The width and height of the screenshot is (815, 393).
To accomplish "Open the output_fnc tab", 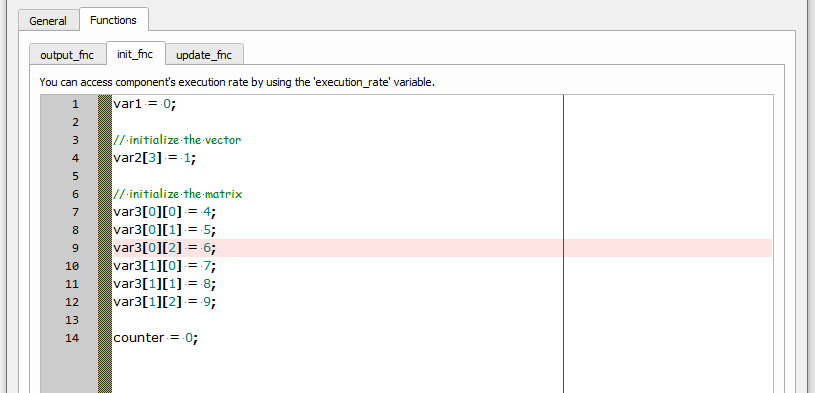I will point(67,55).
